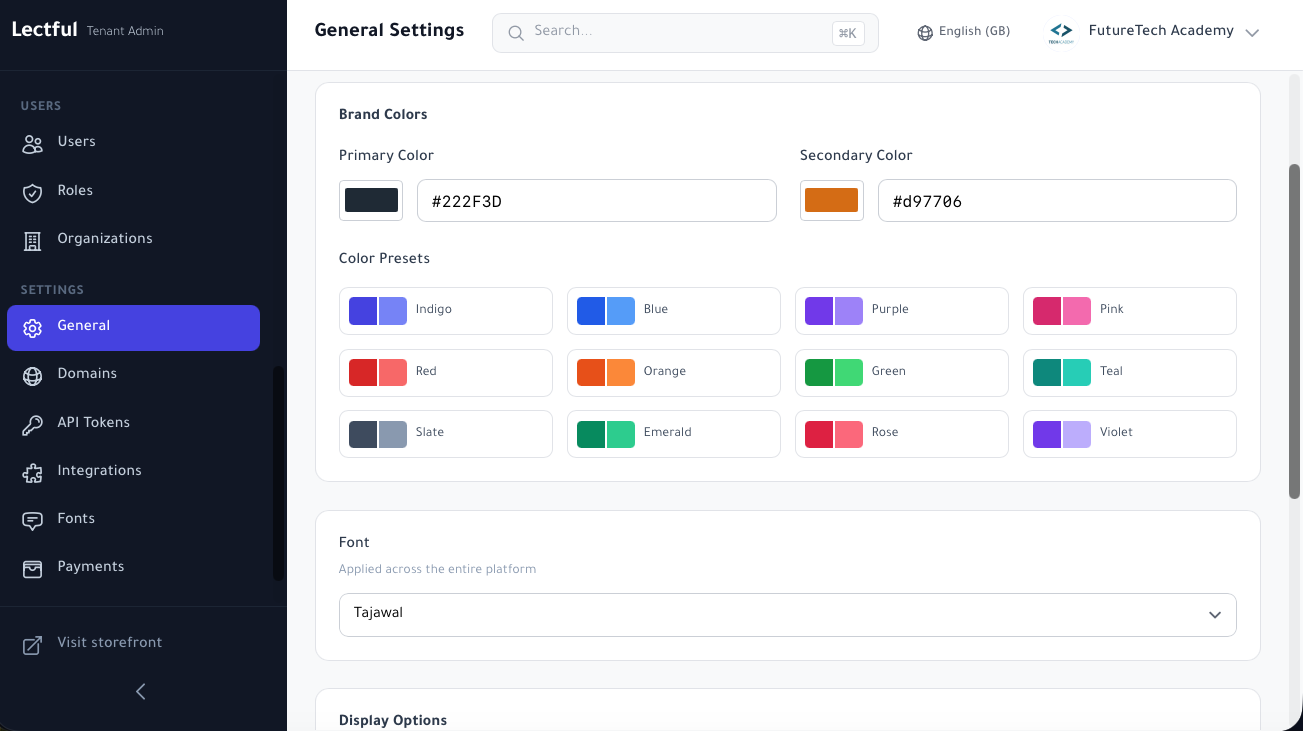Select the Purple color preset
The width and height of the screenshot is (1303, 731).
(x=902, y=310)
